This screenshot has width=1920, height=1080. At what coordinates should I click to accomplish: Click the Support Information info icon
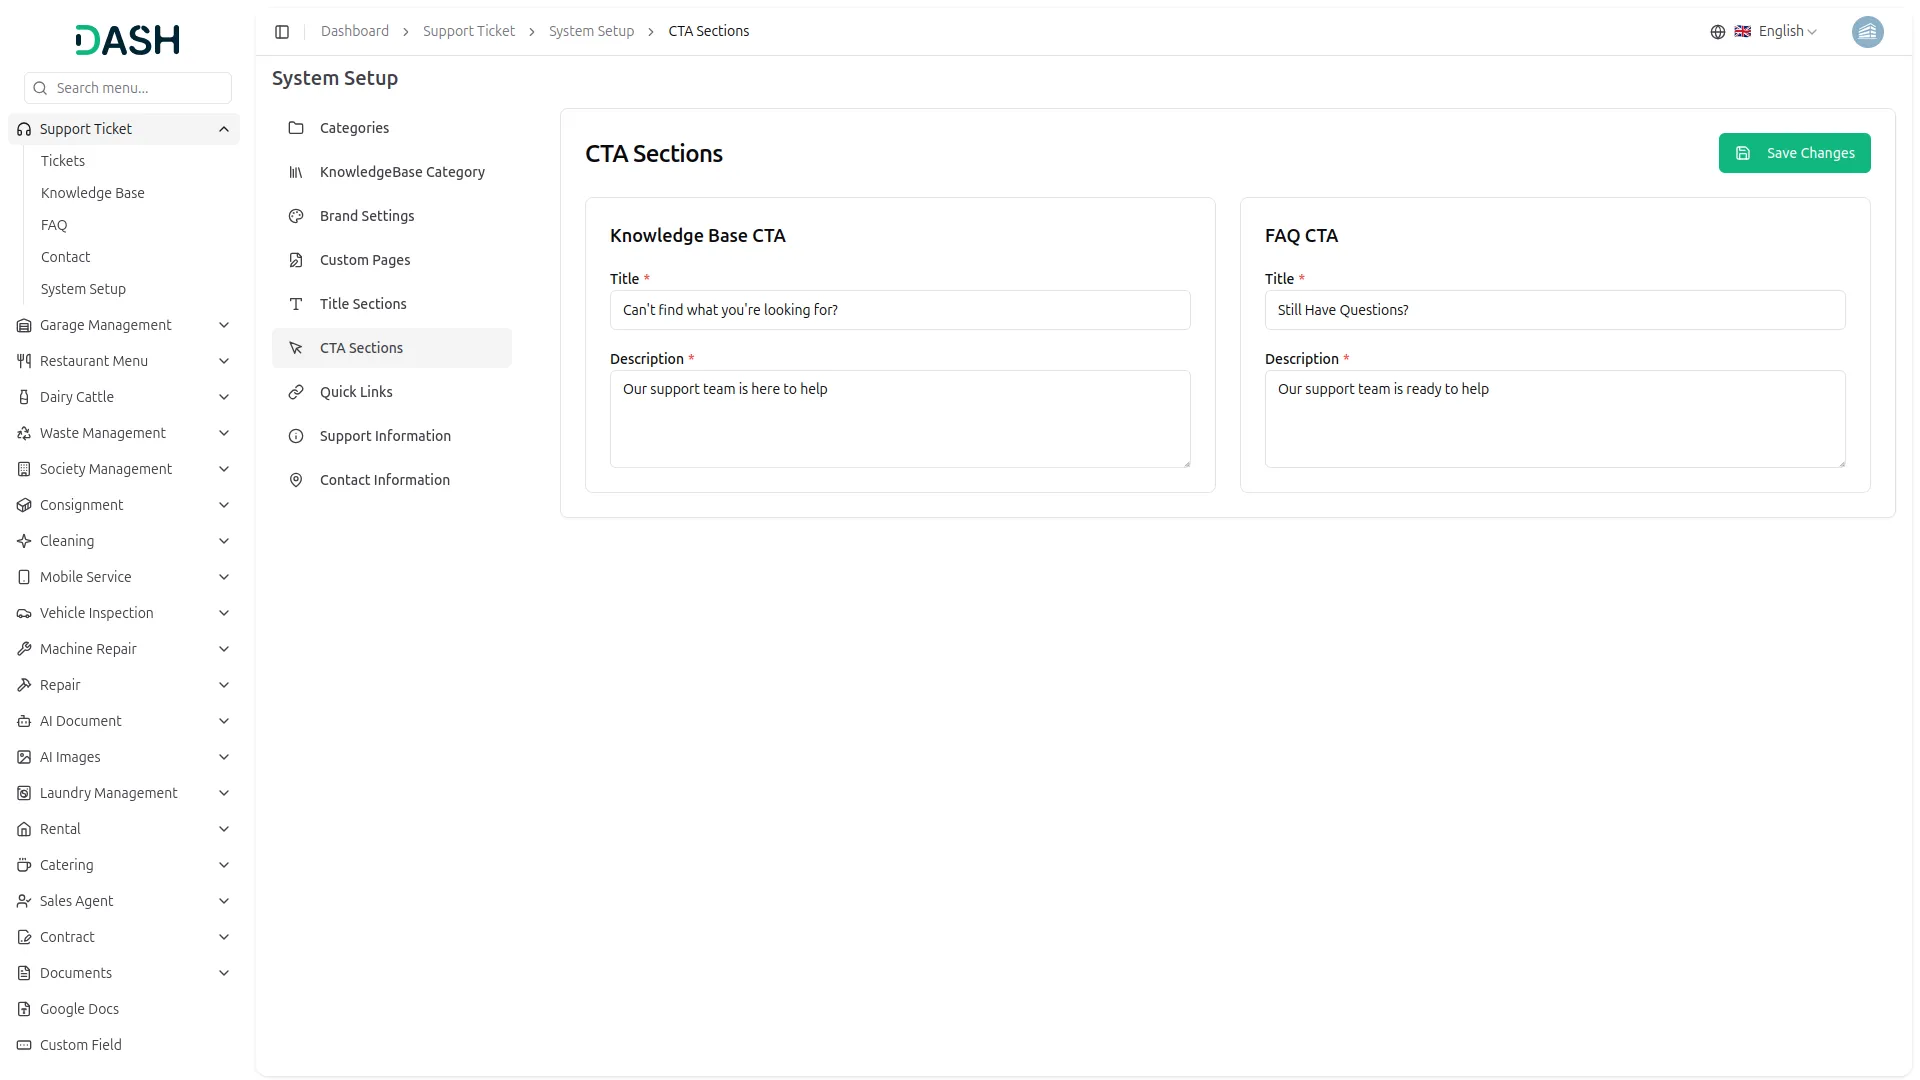coord(296,436)
